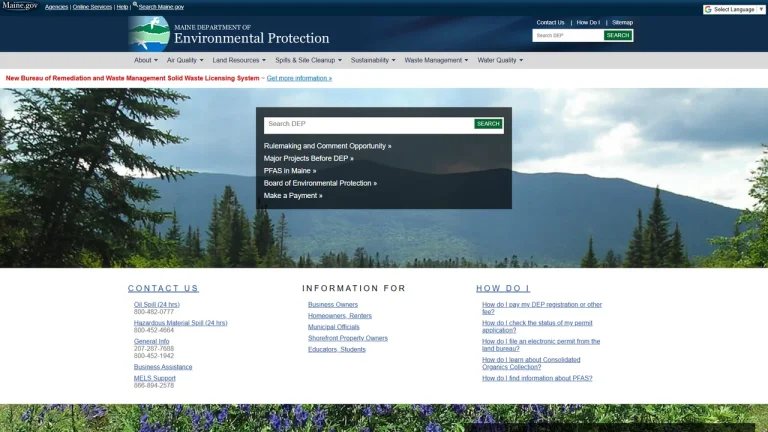Open Business Assistance link
768x432 pixels.
tap(163, 367)
